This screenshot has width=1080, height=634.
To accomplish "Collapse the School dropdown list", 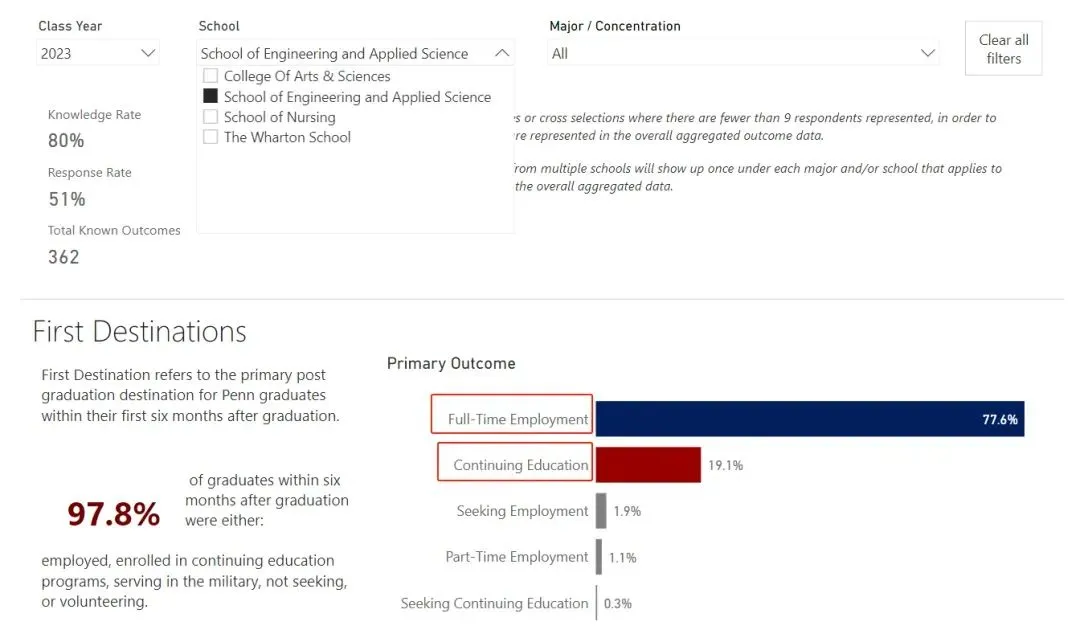I will click(x=503, y=54).
